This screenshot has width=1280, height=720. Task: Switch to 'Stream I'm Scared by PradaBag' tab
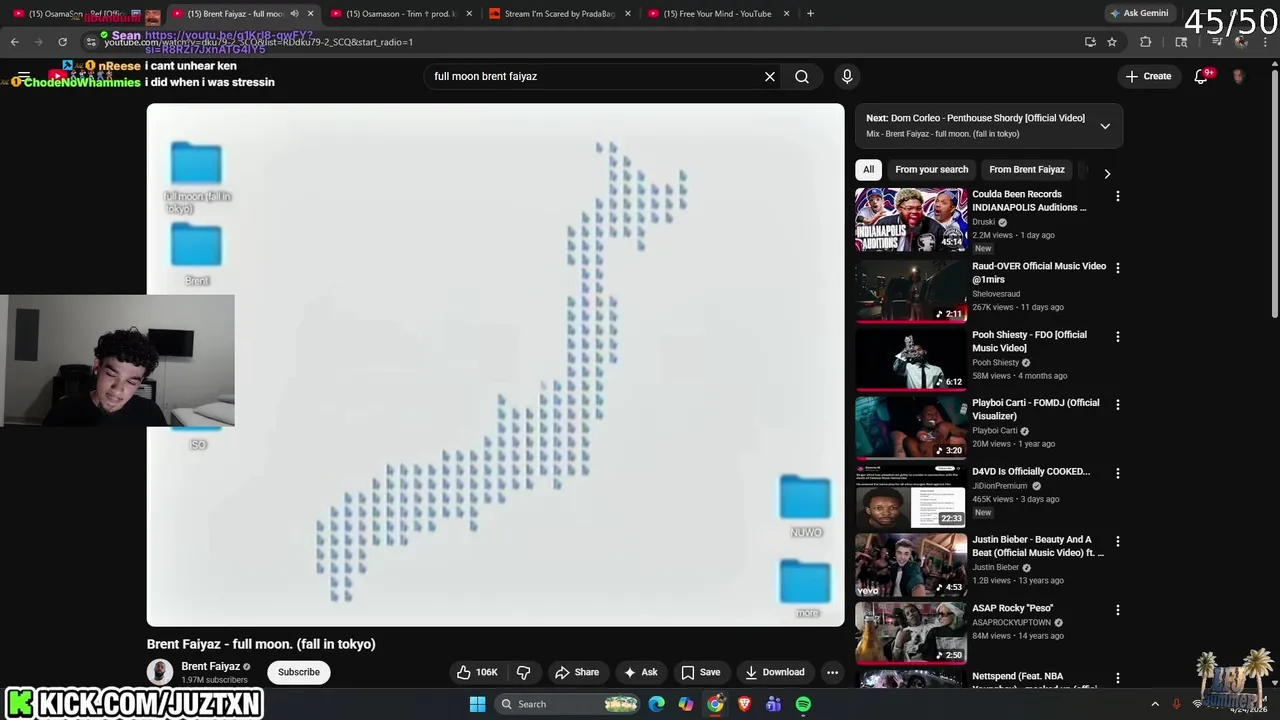[x=558, y=14]
